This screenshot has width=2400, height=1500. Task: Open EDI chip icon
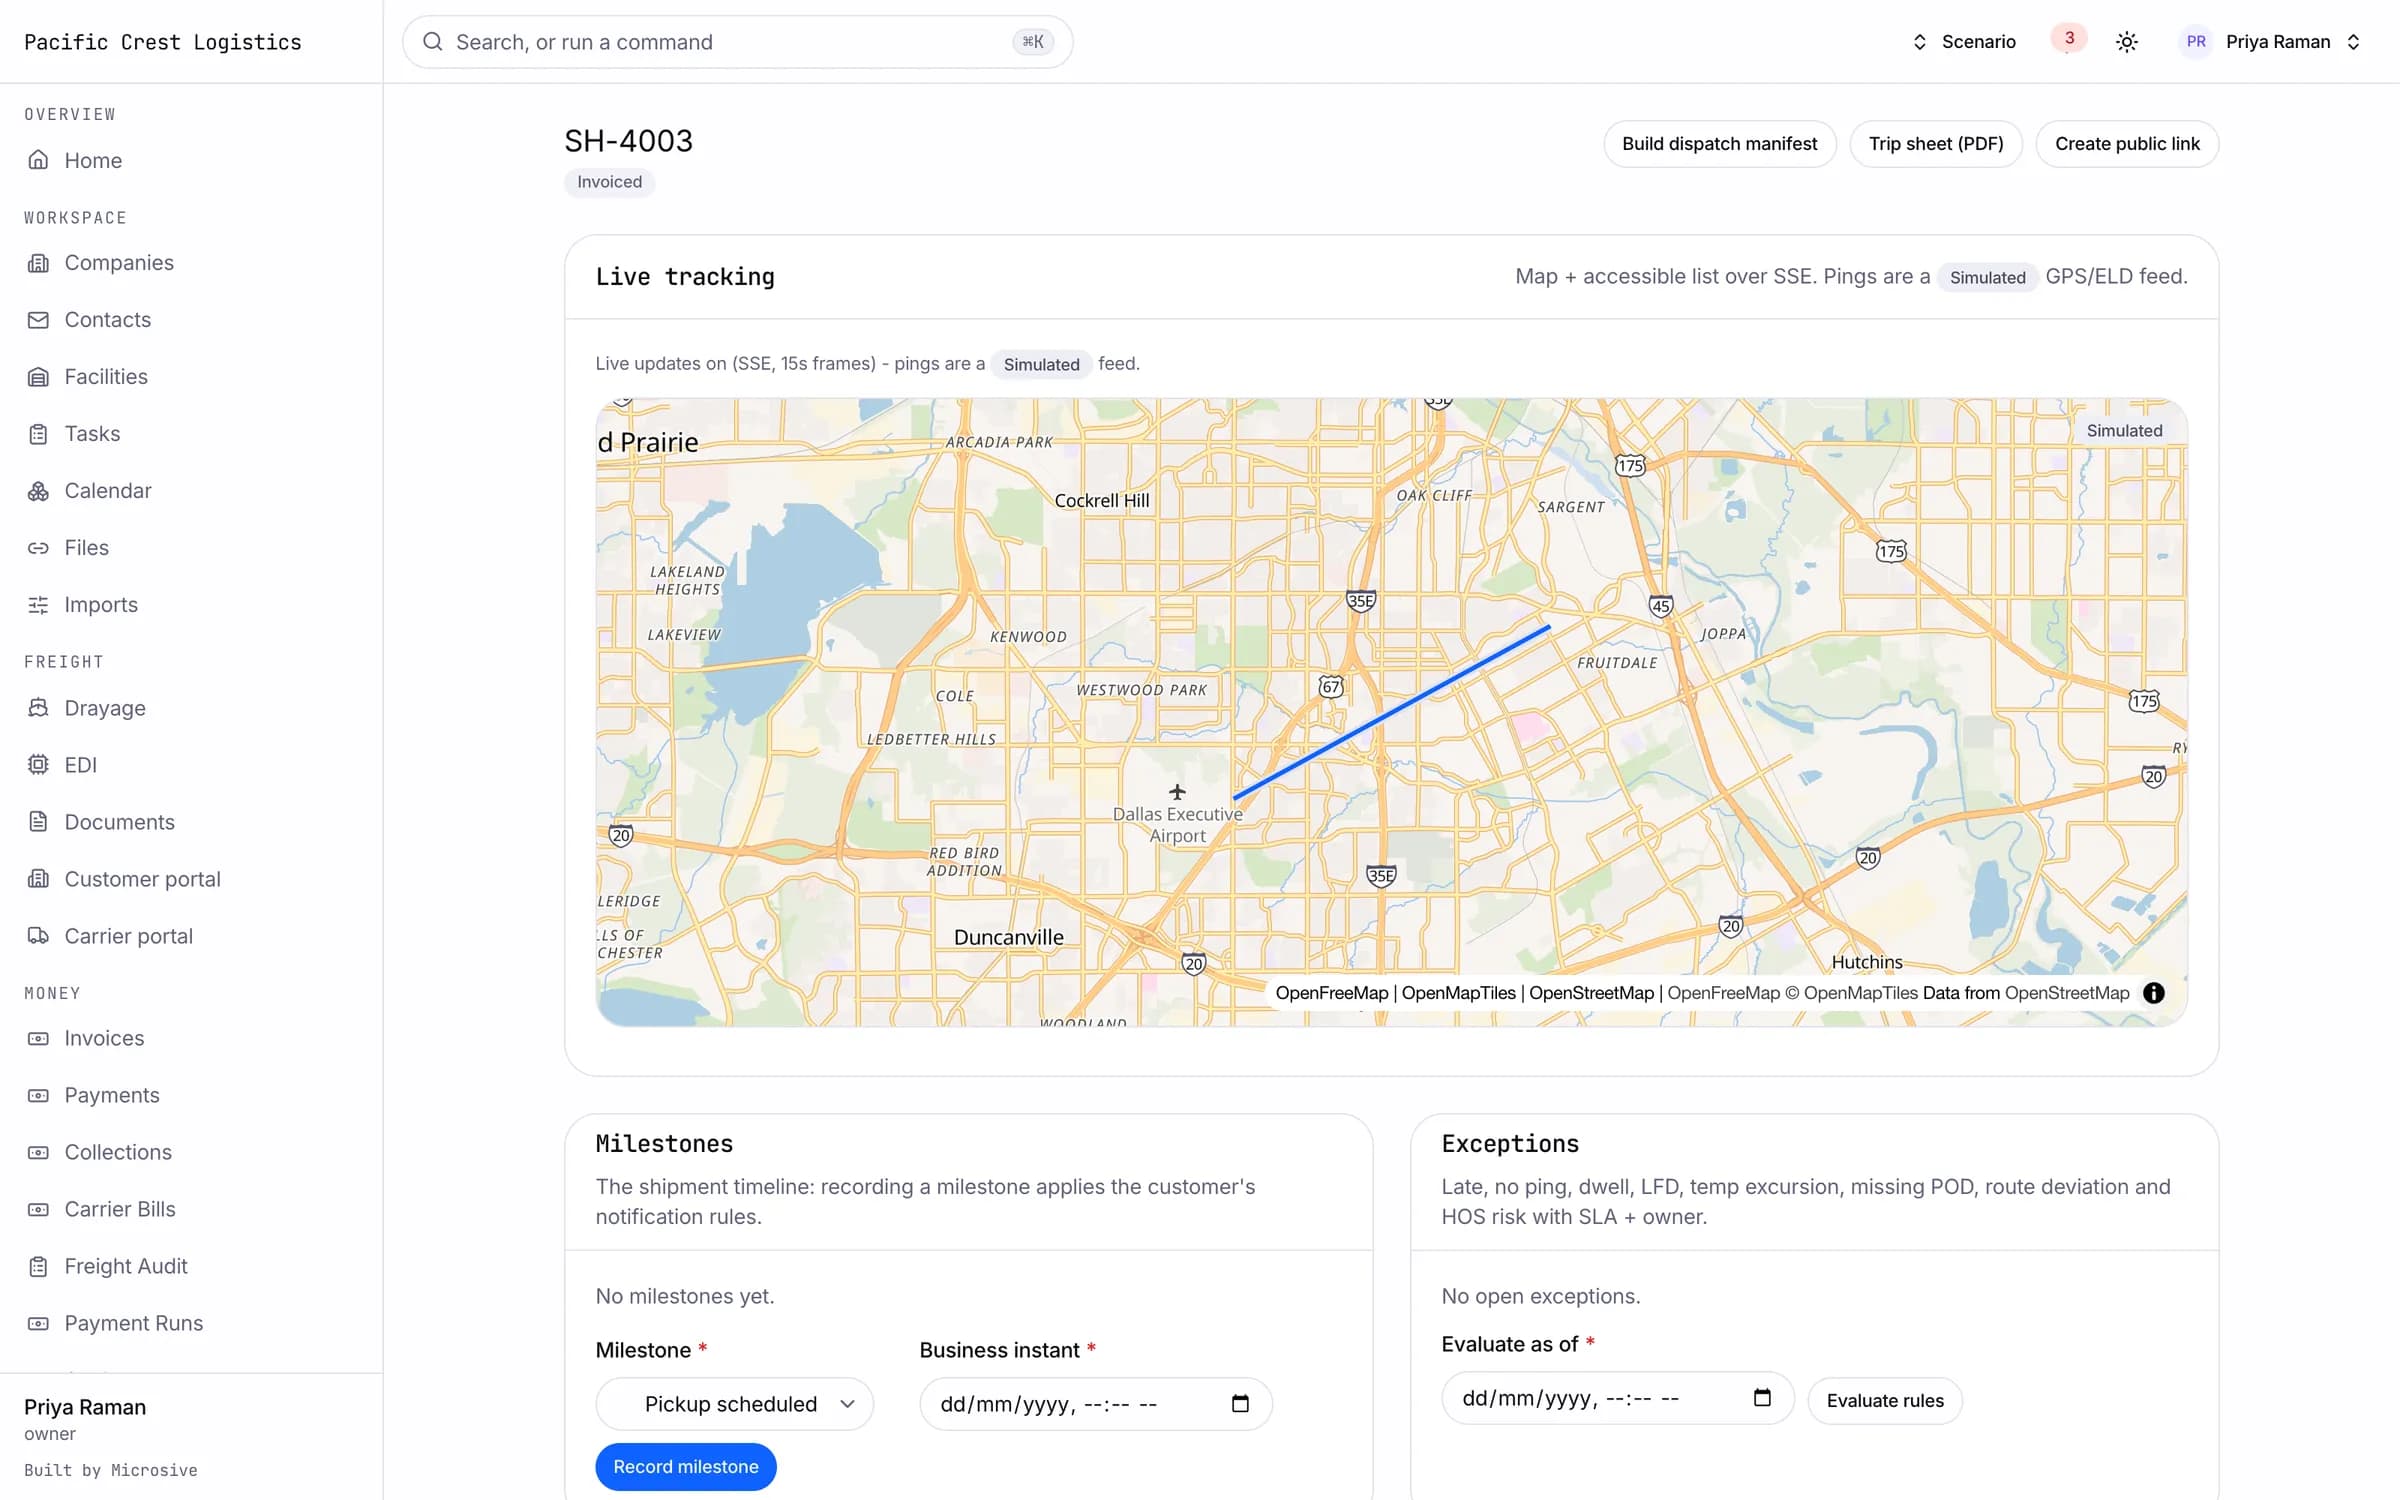[38, 765]
